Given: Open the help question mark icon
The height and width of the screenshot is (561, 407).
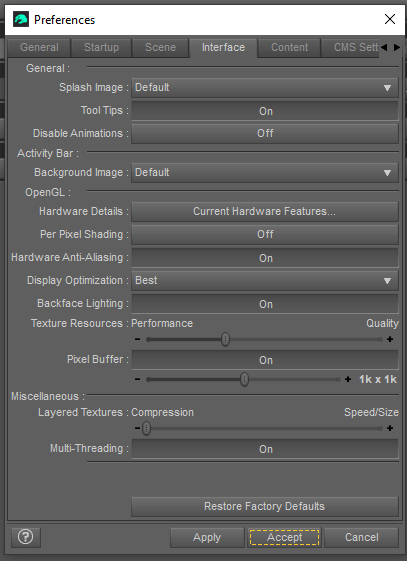Looking at the screenshot, I should [26, 537].
